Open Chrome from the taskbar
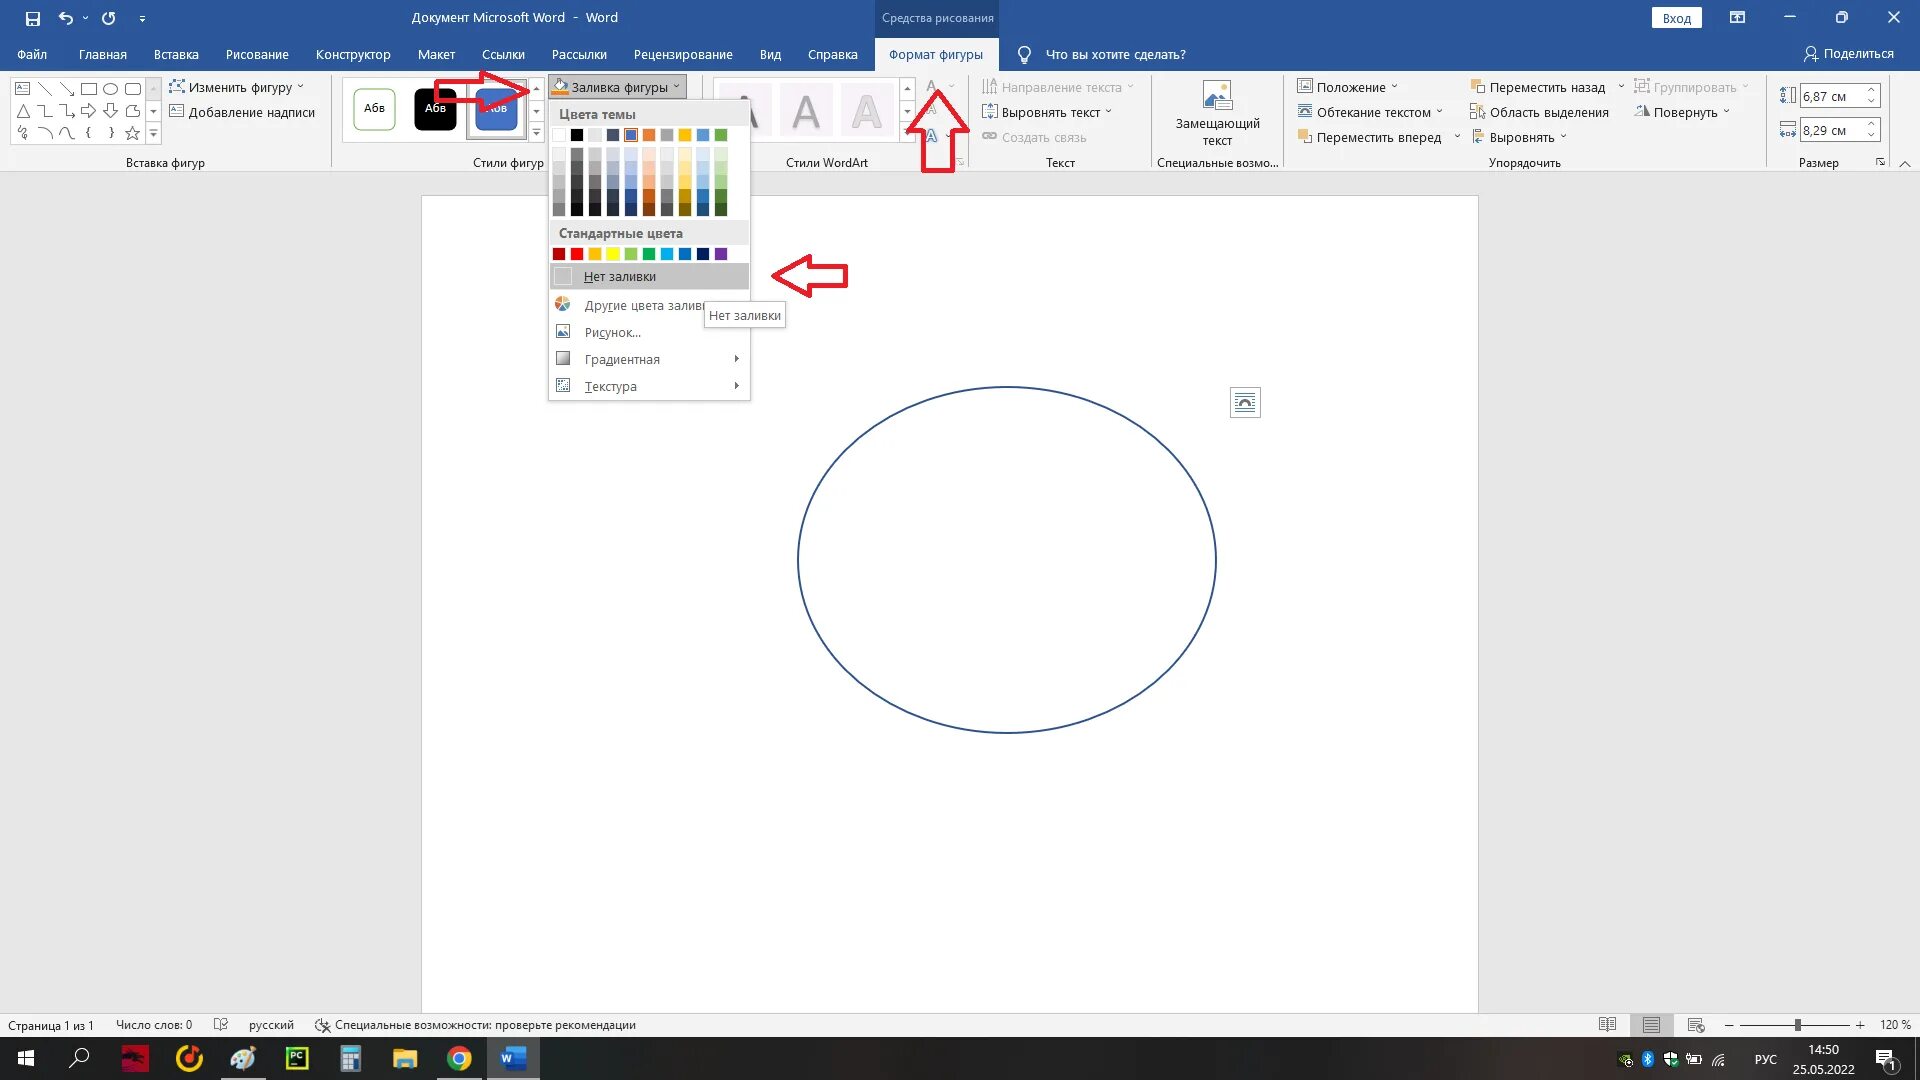The width and height of the screenshot is (1920, 1080). pyautogui.click(x=459, y=1058)
